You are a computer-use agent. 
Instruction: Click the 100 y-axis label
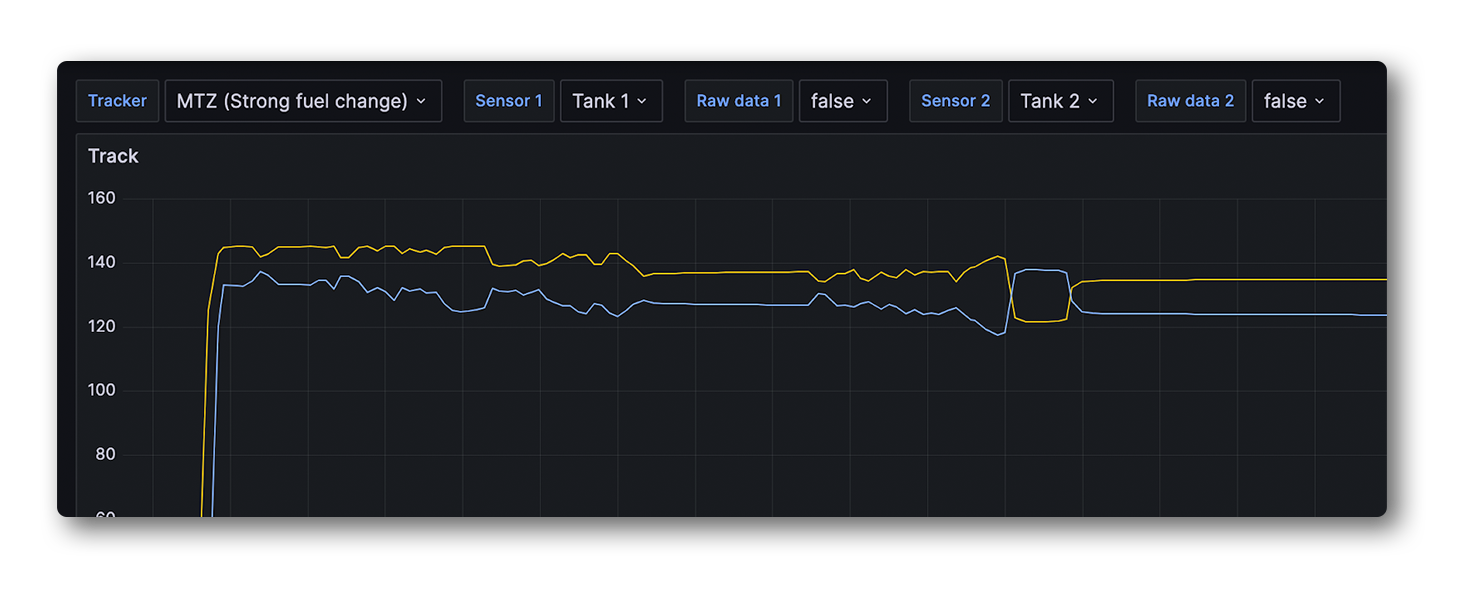click(x=102, y=390)
